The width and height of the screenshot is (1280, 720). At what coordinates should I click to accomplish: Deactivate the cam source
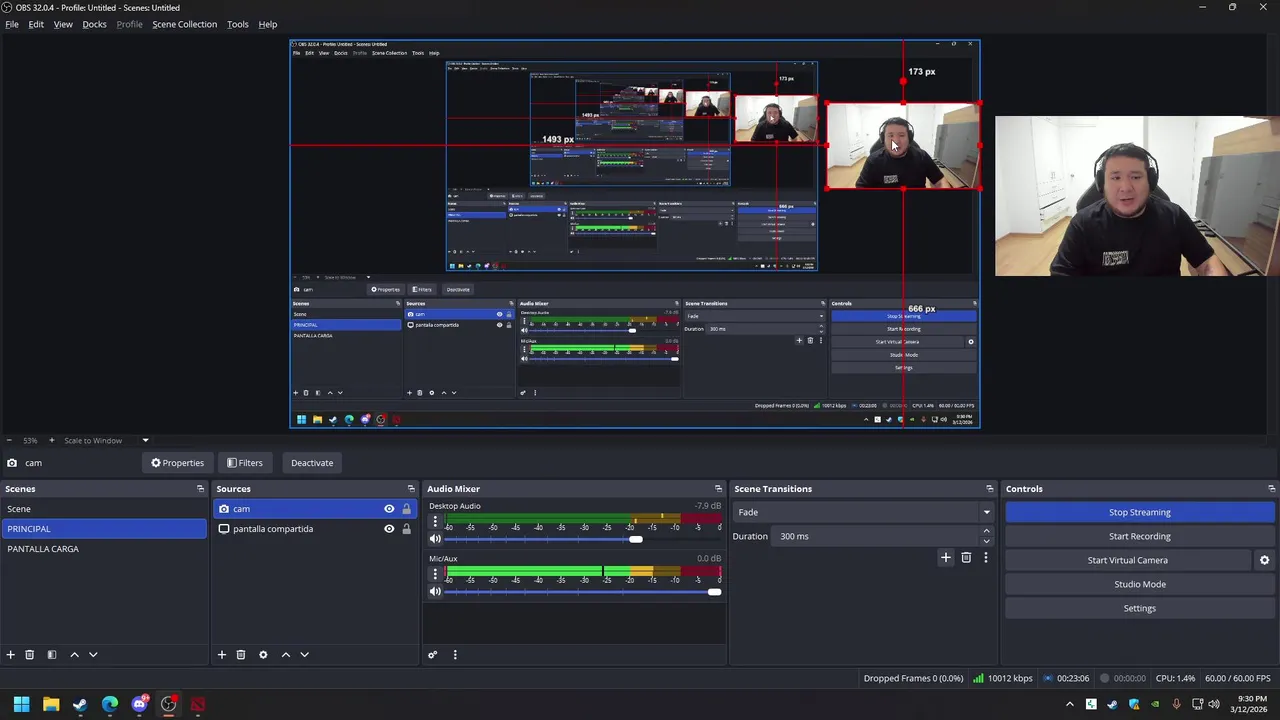pyautogui.click(x=312, y=463)
